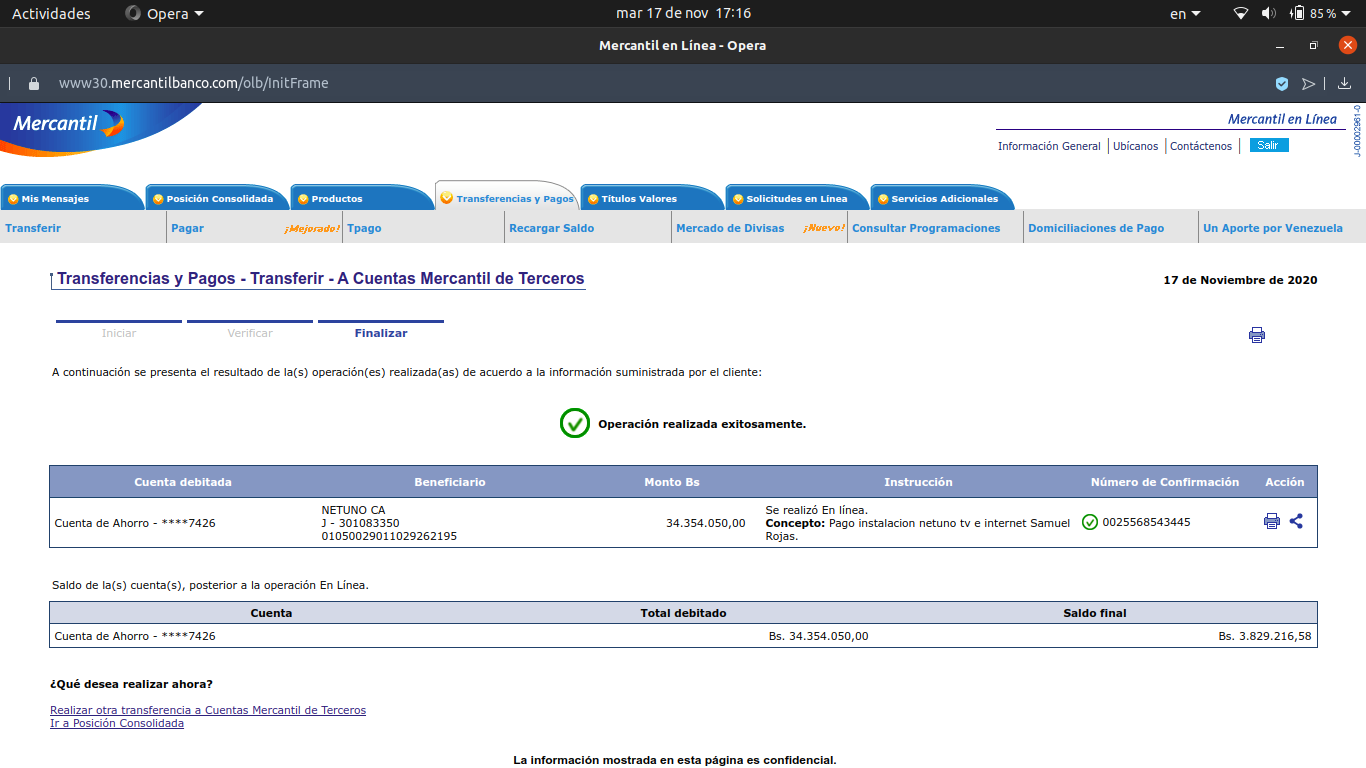
Task: Select Recargar Saldo in the submenu
Action: point(551,228)
